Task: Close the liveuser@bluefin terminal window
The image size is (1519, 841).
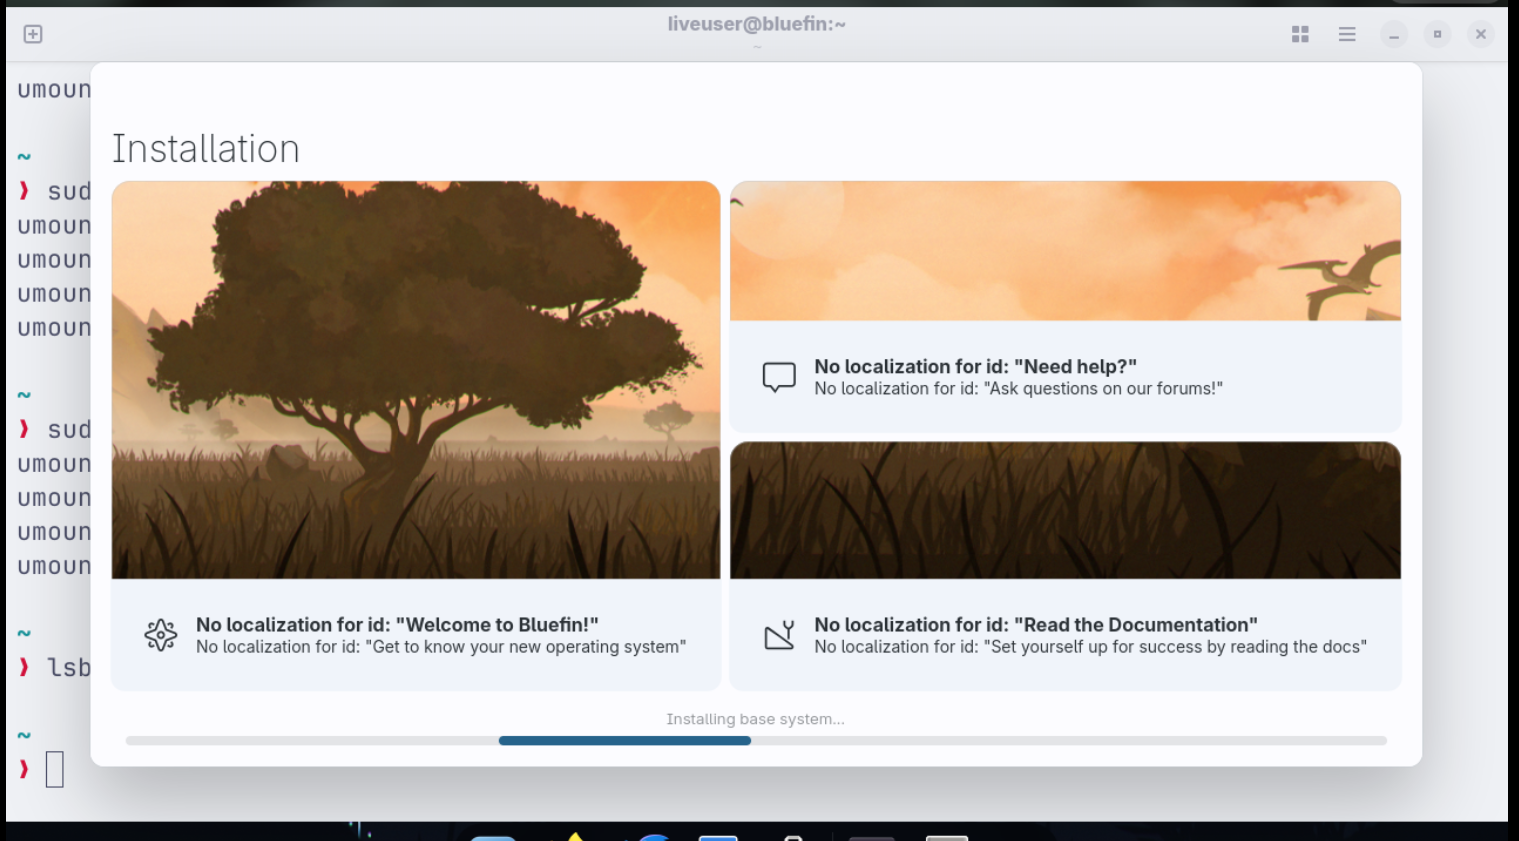Action: (x=1481, y=34)
